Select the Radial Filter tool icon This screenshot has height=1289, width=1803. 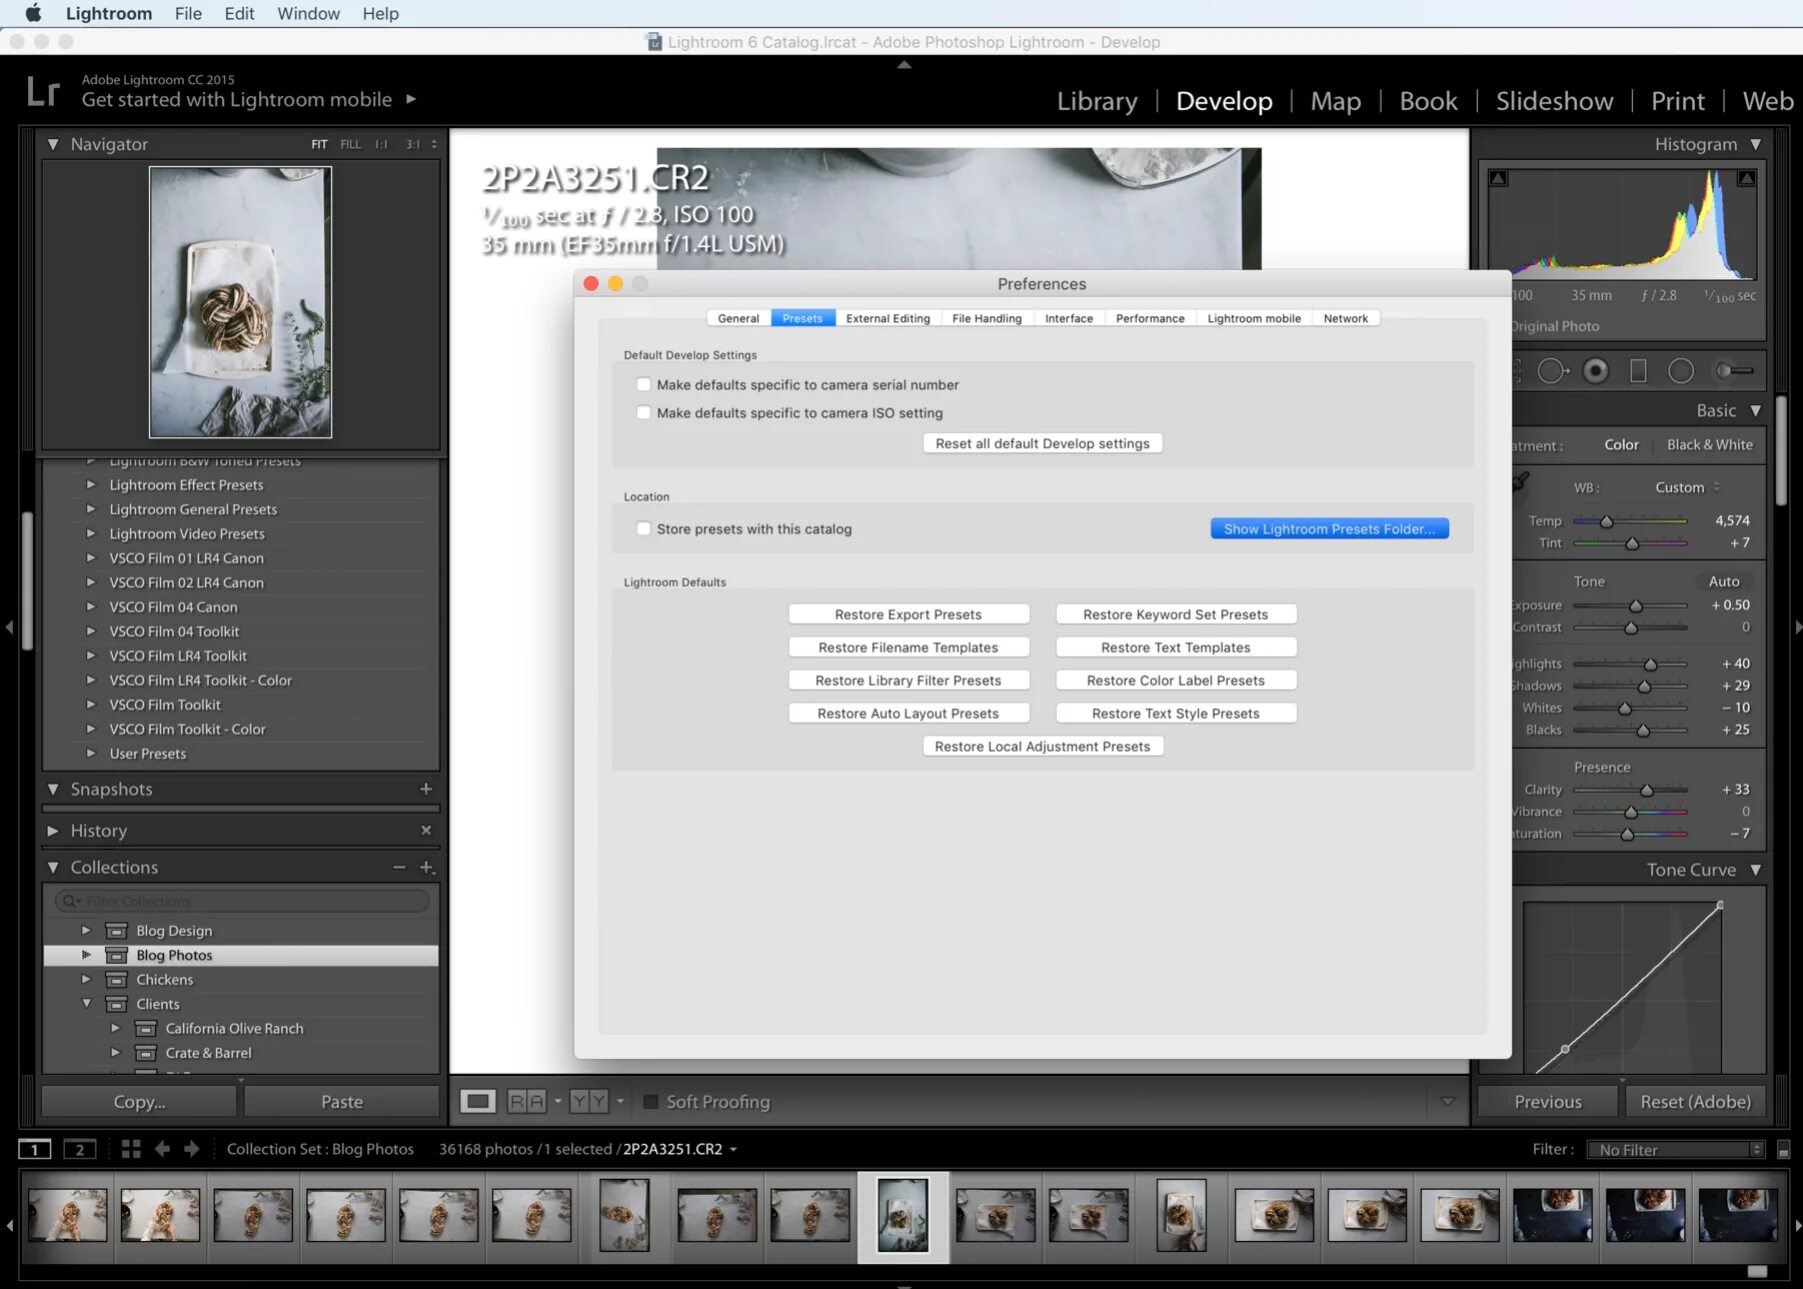[x=1681, y=371]
